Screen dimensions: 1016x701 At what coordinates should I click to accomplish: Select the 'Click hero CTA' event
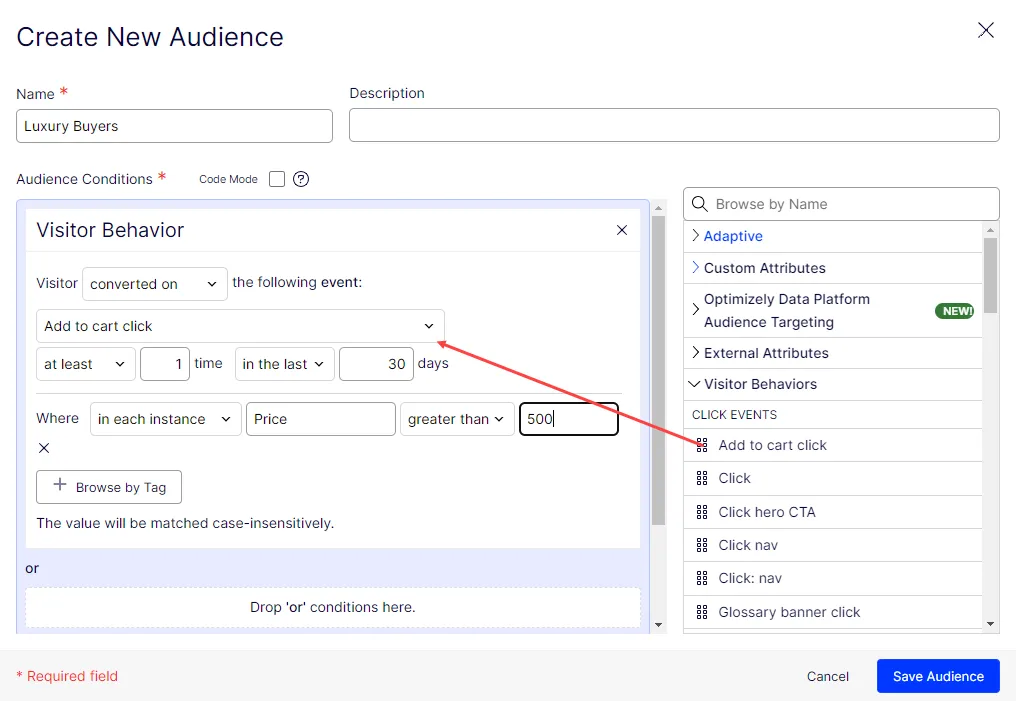coord(833,512)
